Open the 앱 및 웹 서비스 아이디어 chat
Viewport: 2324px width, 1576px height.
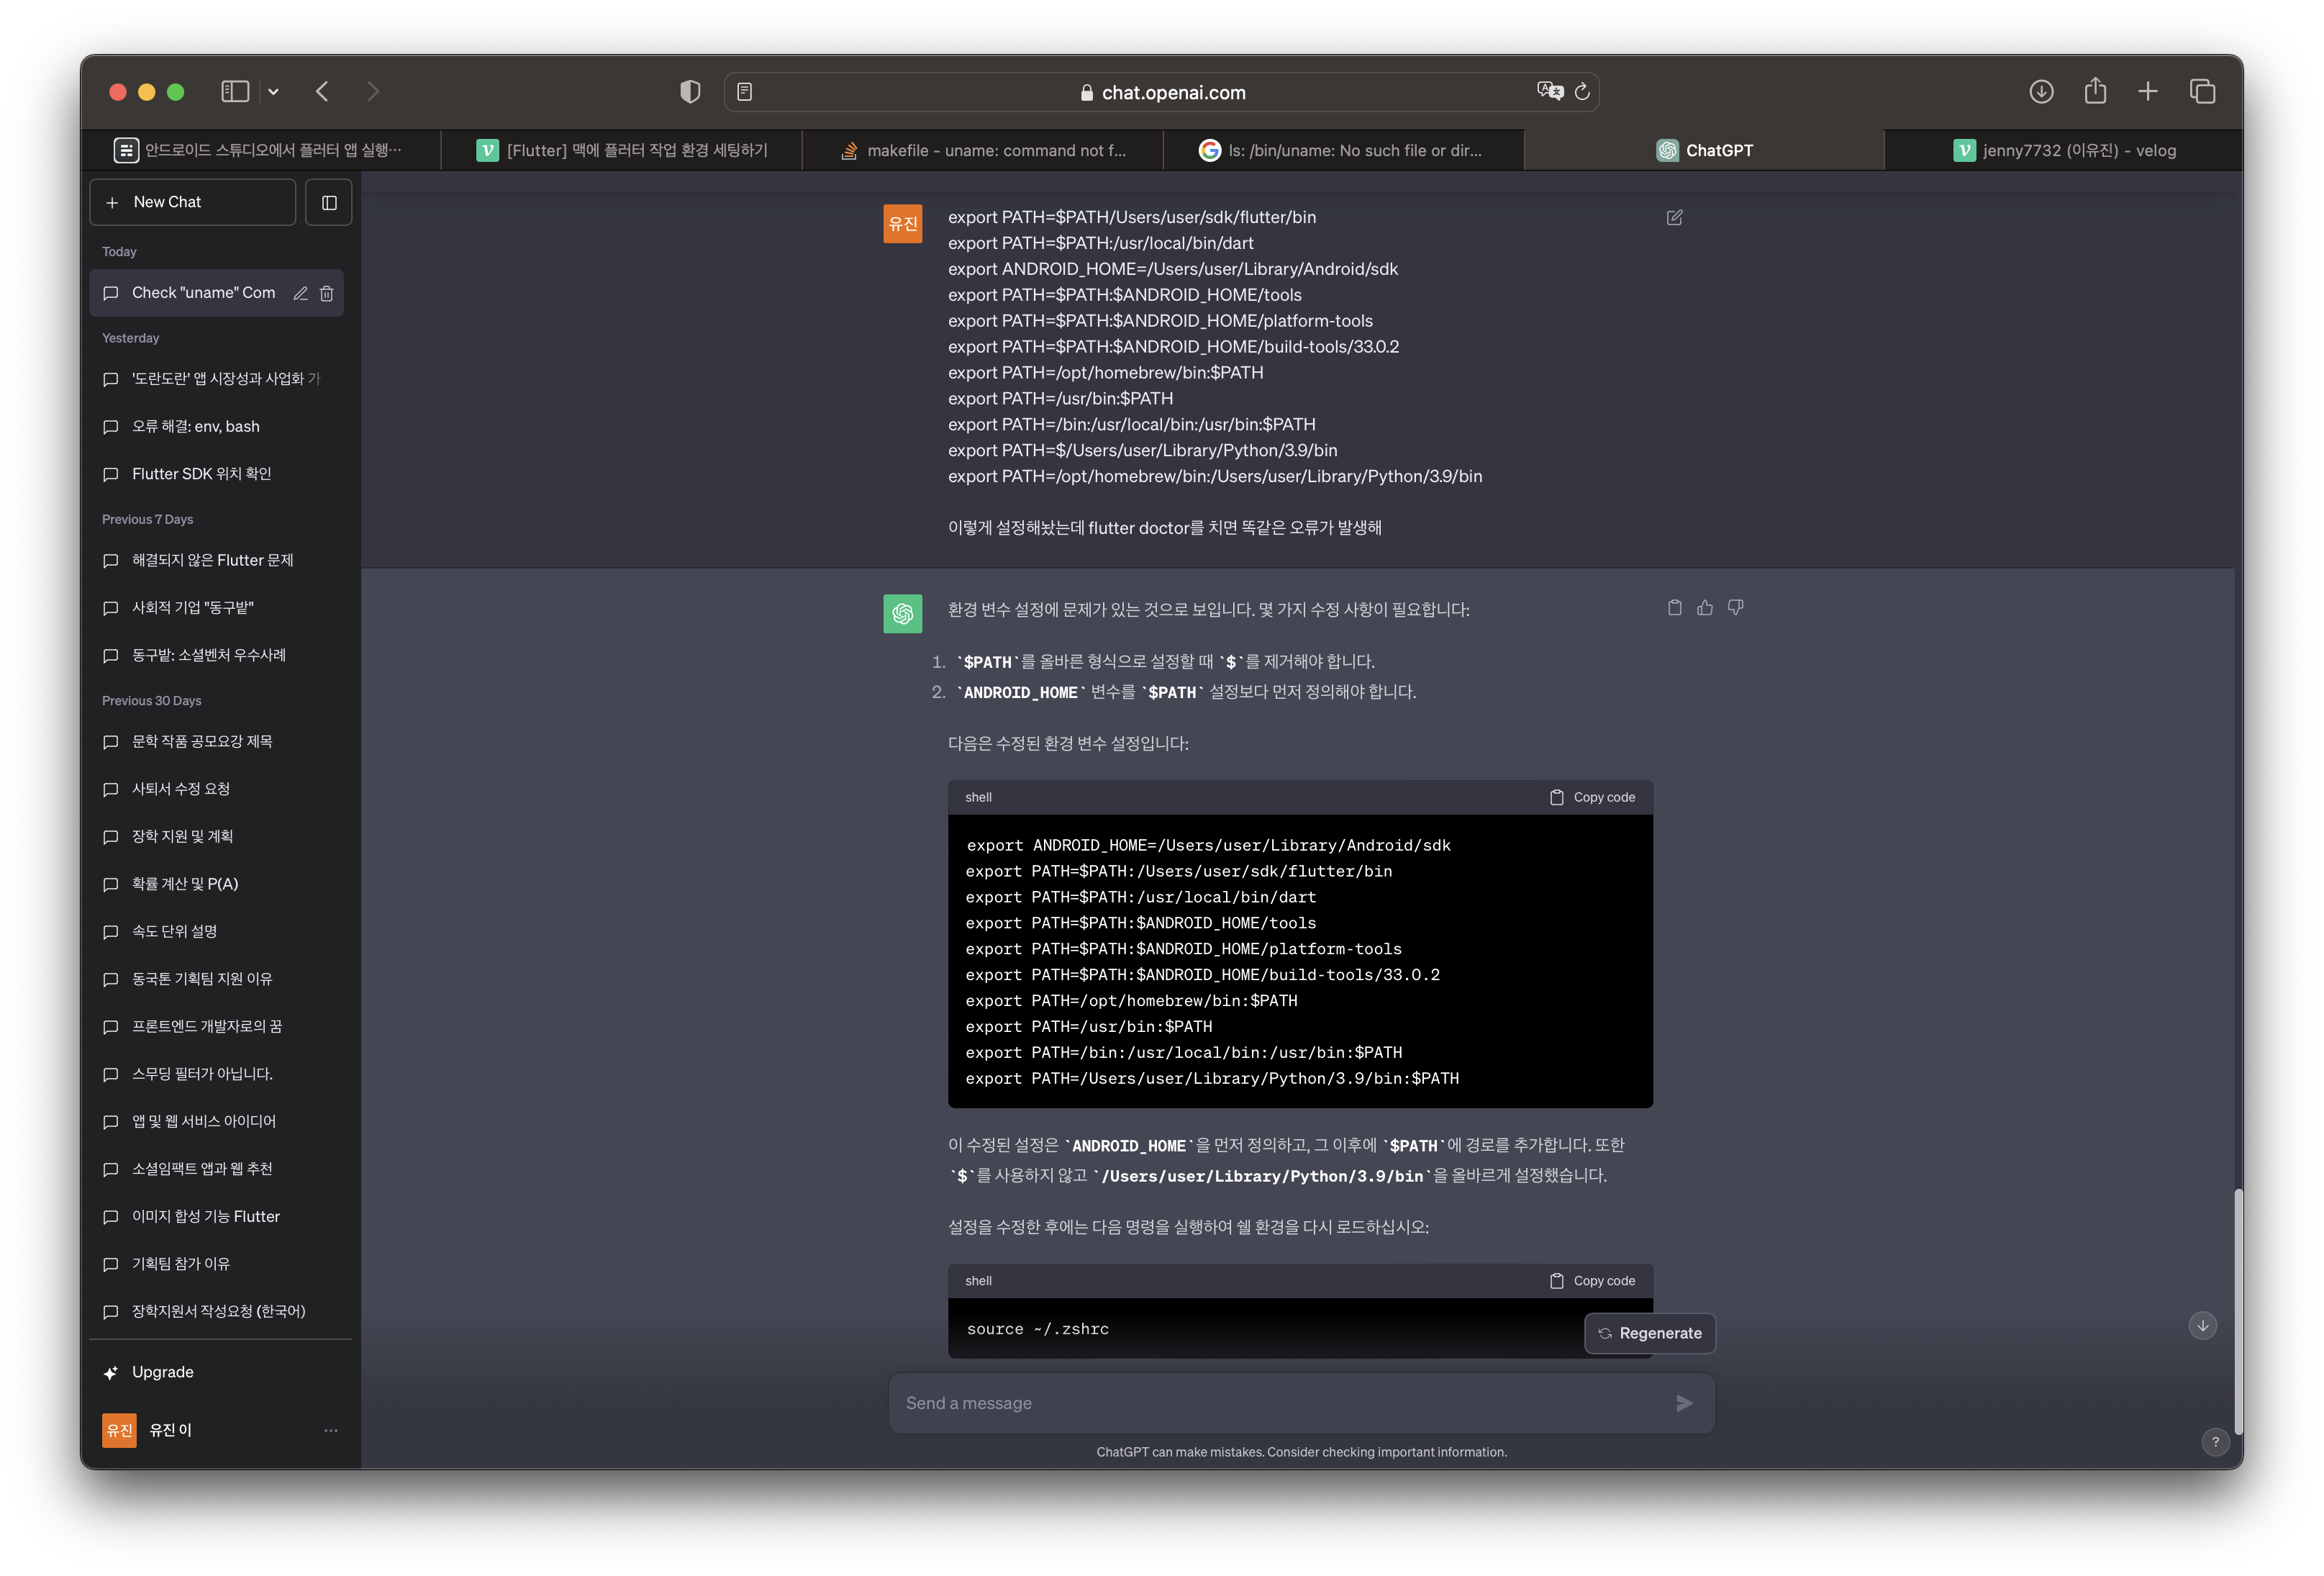(x=217, y=1122)
